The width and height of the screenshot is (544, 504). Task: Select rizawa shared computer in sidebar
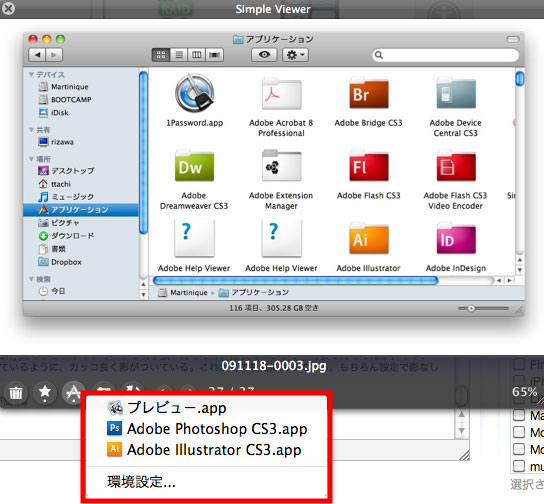point(81,142)
